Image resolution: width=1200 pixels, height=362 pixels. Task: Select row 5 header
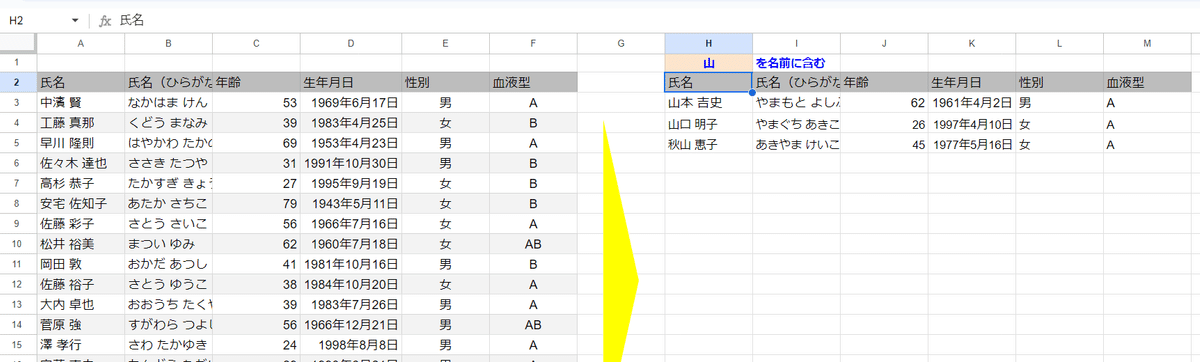pos(18,143)
